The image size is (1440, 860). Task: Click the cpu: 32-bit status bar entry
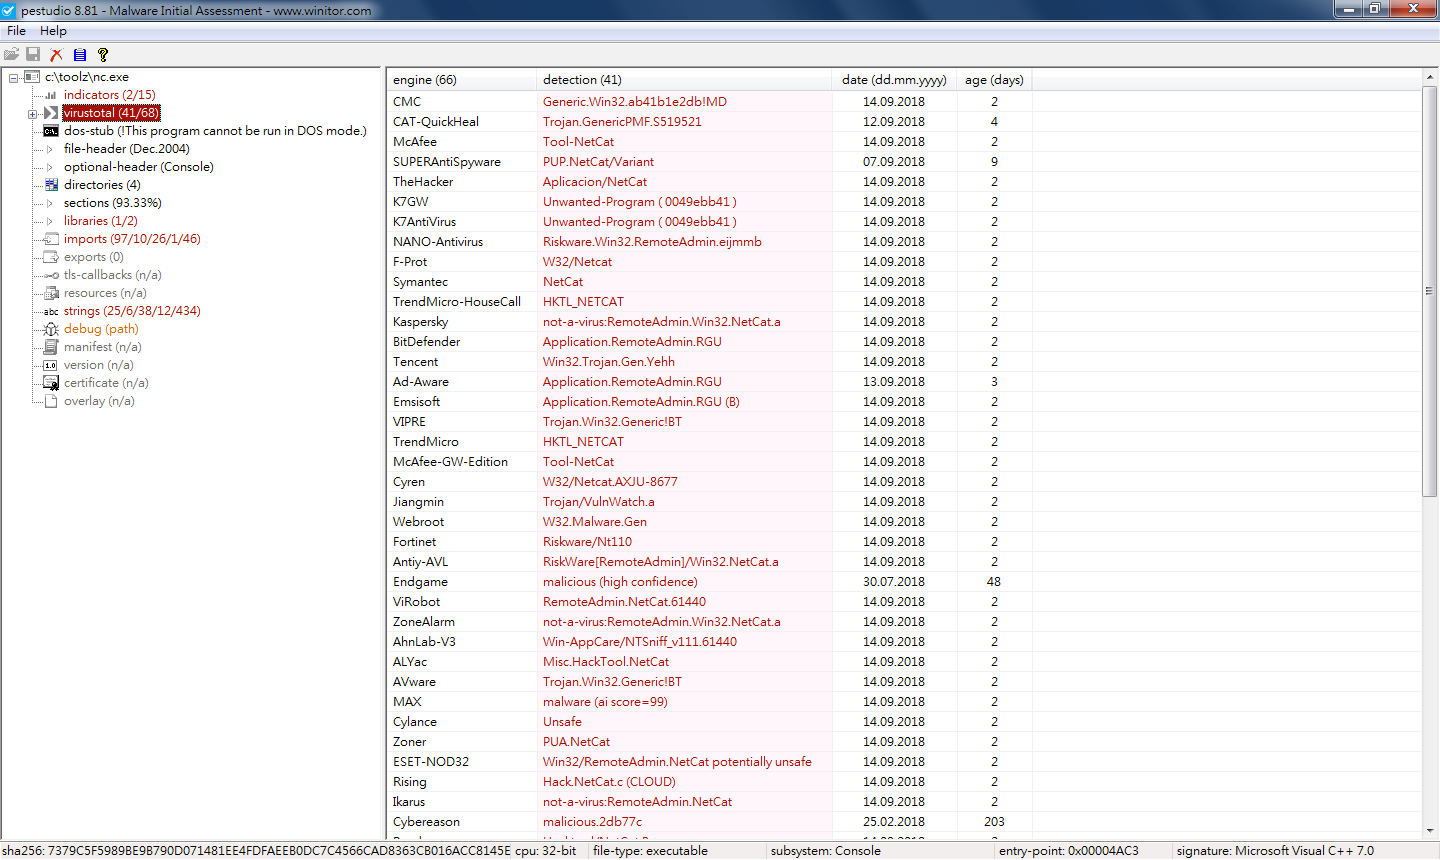click(545, 851)
